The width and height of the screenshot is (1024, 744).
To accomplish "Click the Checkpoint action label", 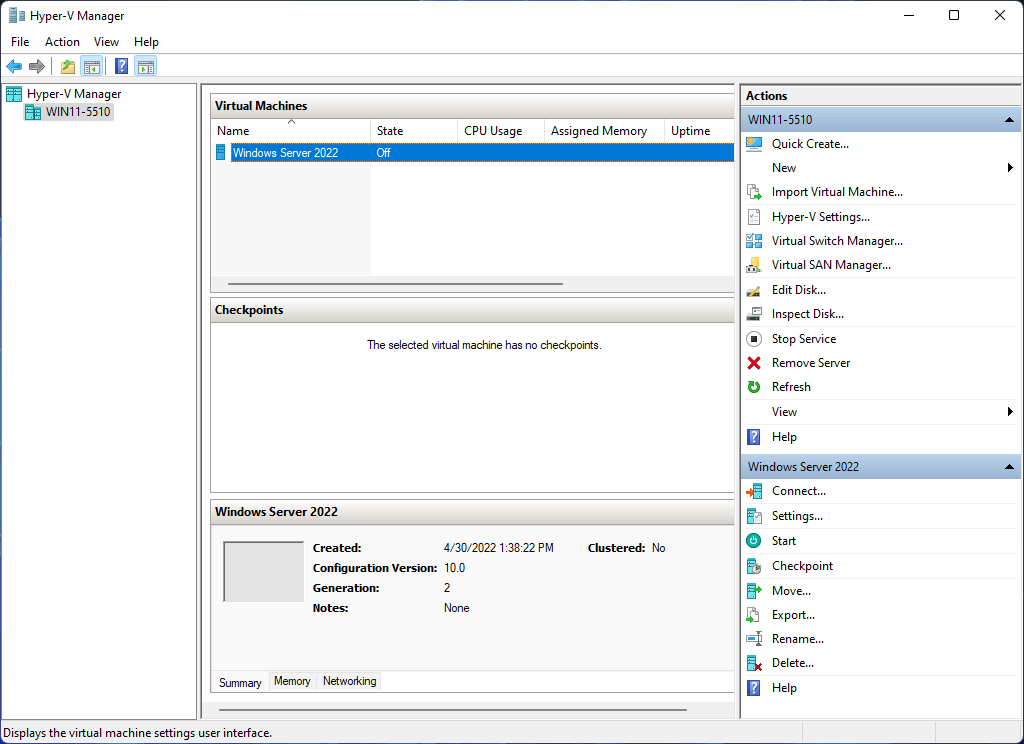I will click(803, 566).
